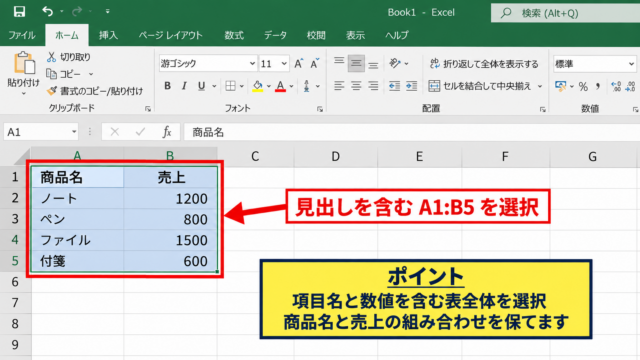Switch to the 挿入 tab
The width and height of the screenshot is (640, 360).
point(108,35)
